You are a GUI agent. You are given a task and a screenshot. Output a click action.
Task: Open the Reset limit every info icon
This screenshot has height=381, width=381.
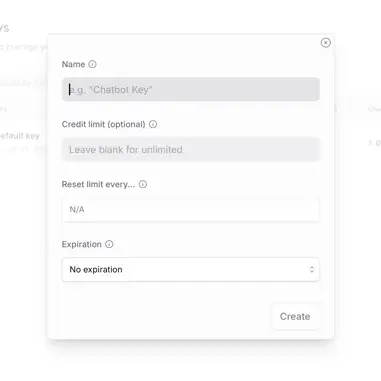(x=143, y=184)
